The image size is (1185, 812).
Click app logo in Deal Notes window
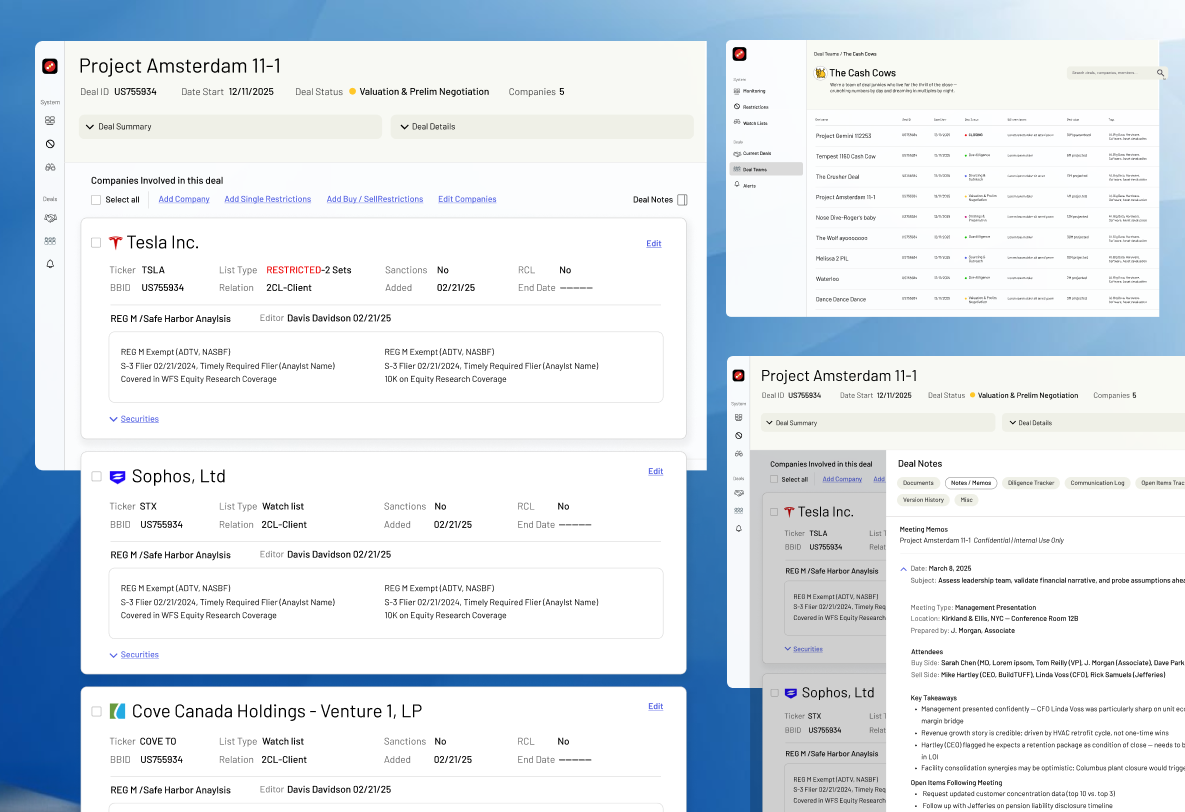738,376
